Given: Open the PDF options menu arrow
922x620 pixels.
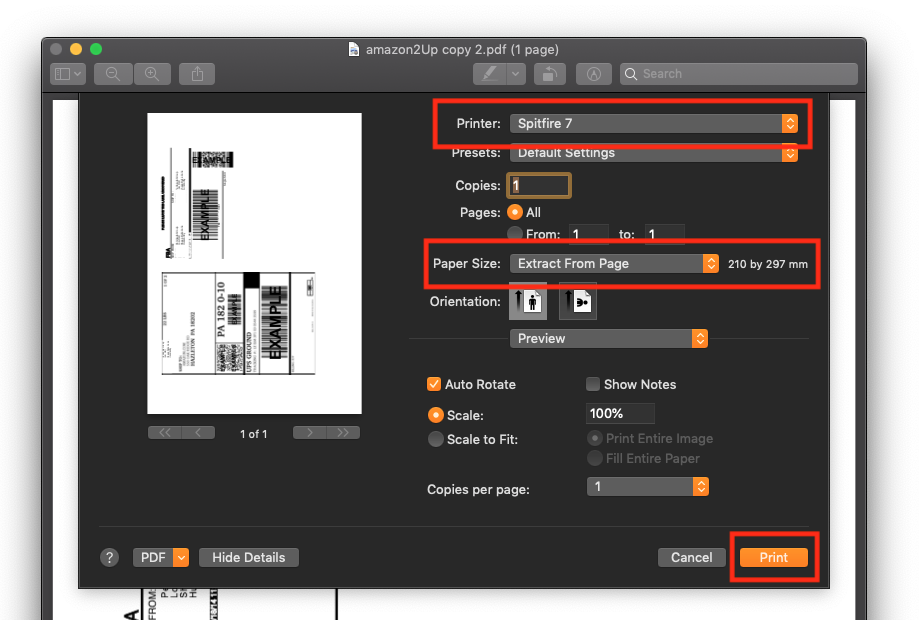Looking at the screenshot, I should pyautogui.click(x=181, y=558).
